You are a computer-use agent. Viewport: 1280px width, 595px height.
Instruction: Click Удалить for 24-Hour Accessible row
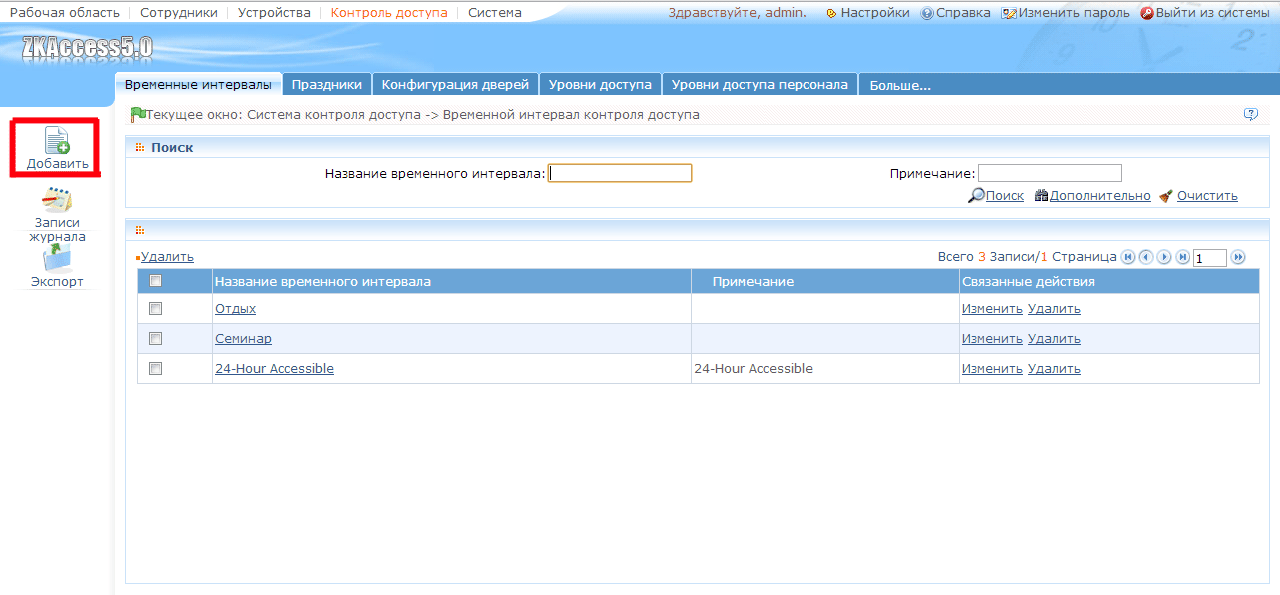(x=1054, y=369)
